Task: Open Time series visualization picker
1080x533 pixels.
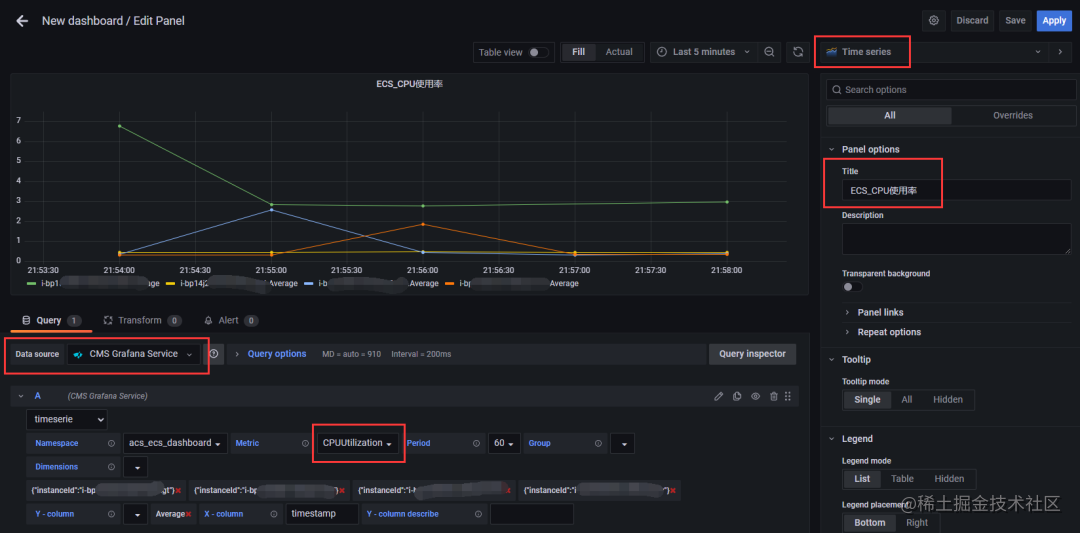Action: [933, 52]
